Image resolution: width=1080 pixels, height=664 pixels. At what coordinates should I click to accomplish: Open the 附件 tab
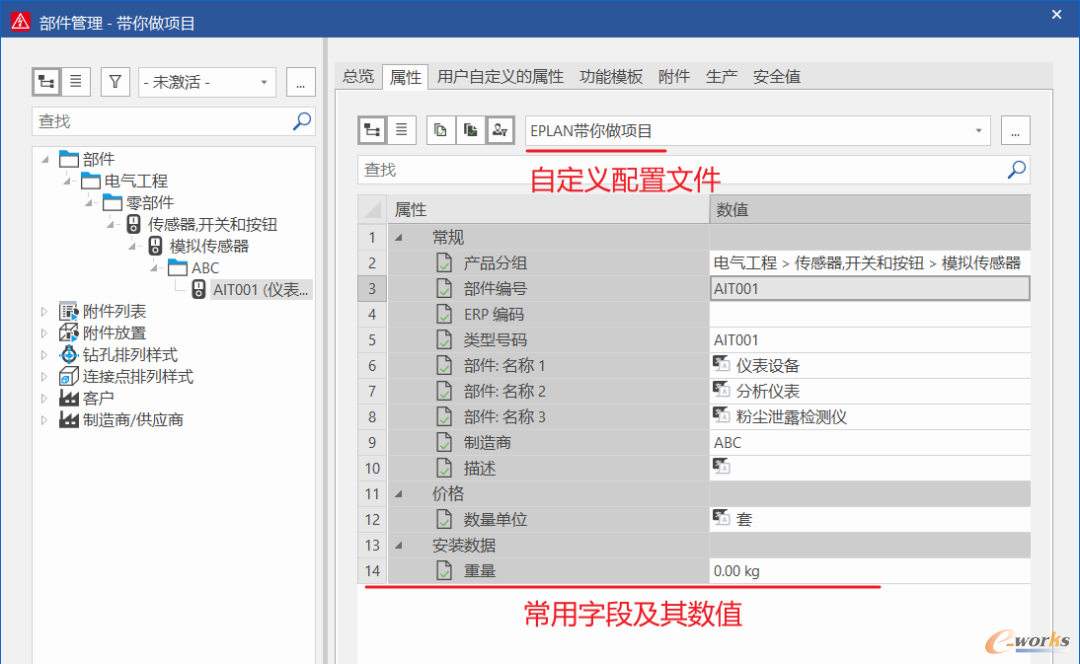(674, 76)
